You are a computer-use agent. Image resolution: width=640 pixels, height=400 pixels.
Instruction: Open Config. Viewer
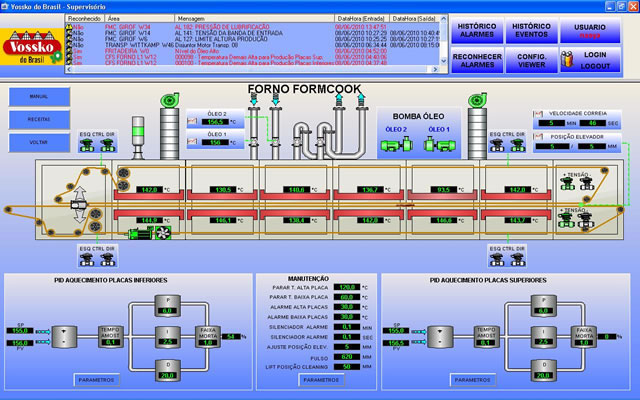(531, 60)
